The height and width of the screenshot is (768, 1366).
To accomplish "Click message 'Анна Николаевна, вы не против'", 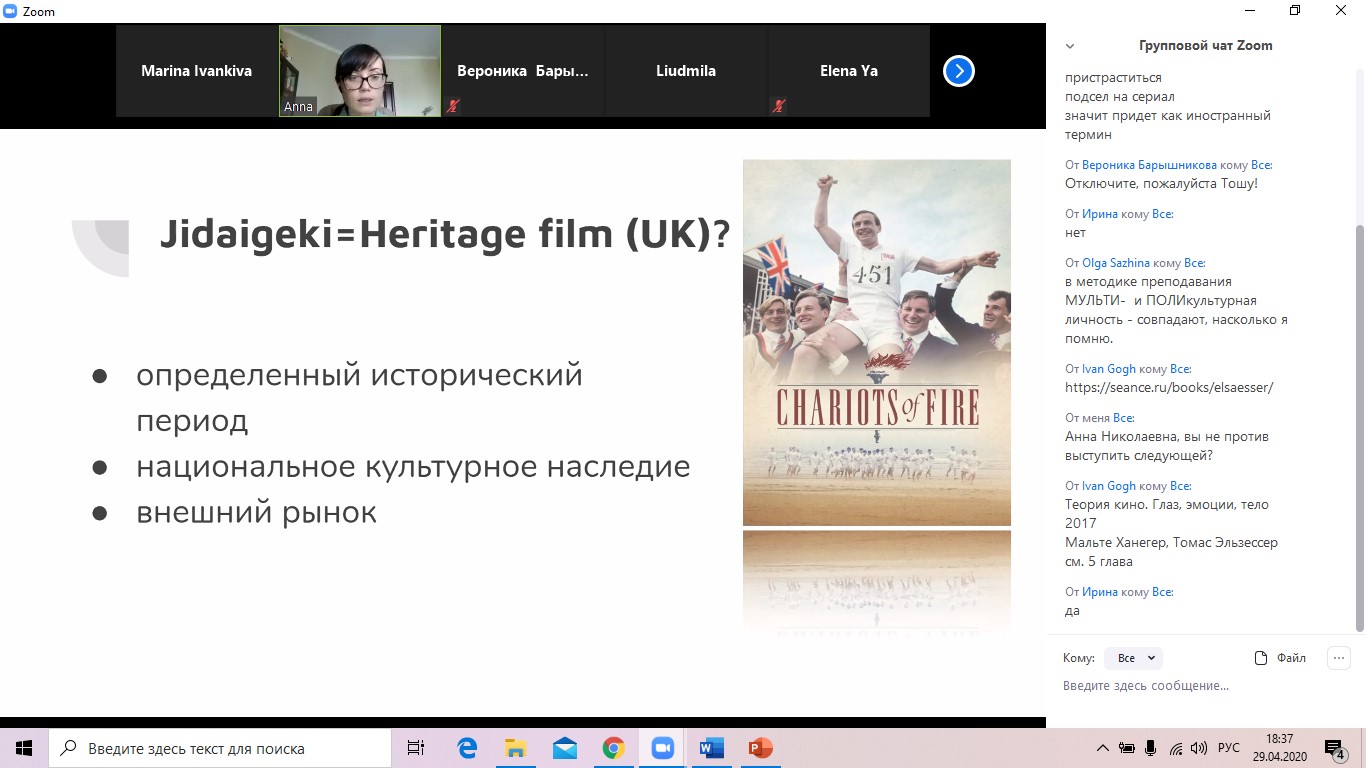I will 1167,437.
